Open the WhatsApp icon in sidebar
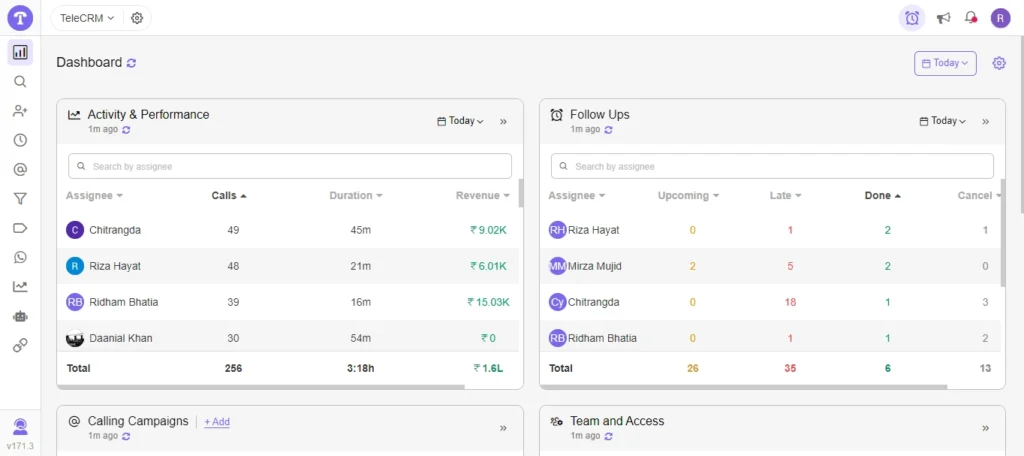Viewport: 1024px width, 456px height. point(20,257)
